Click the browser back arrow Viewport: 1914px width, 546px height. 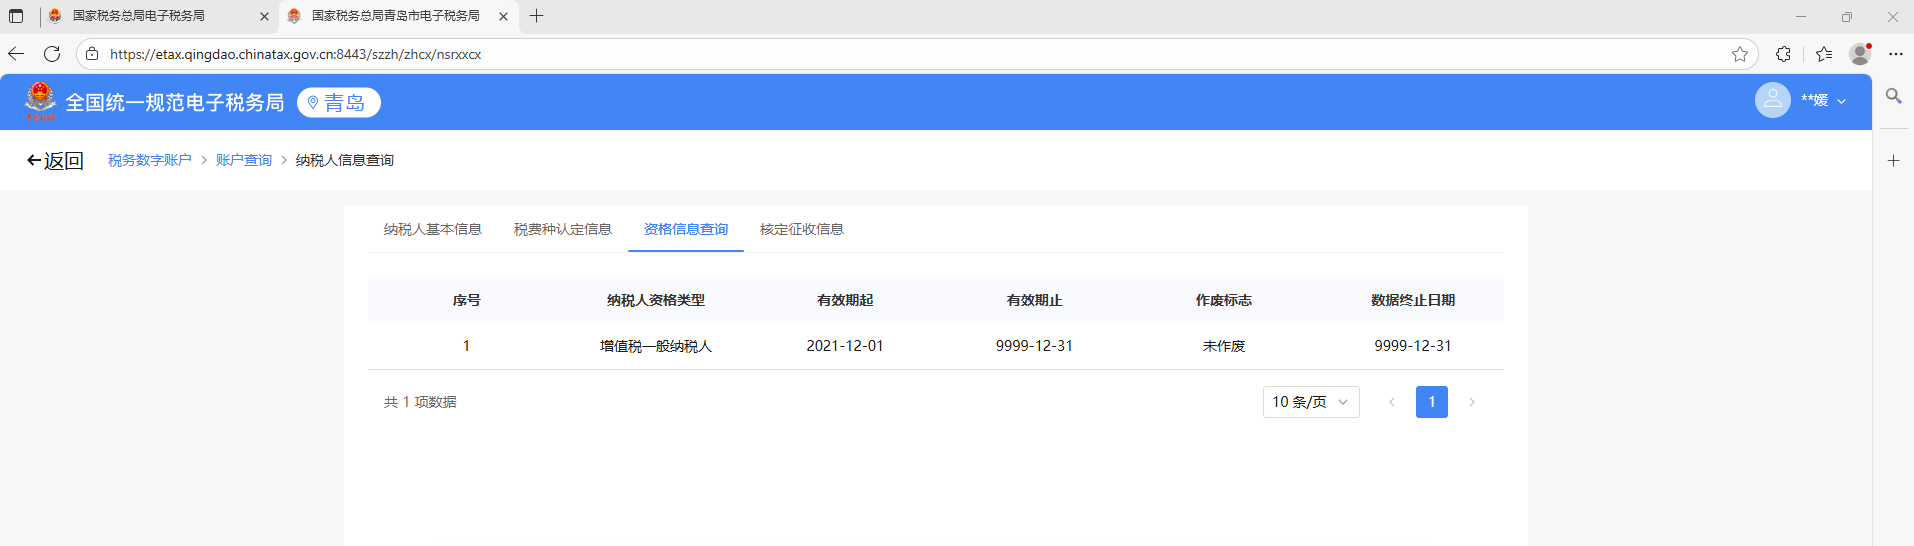pos(16,54)
